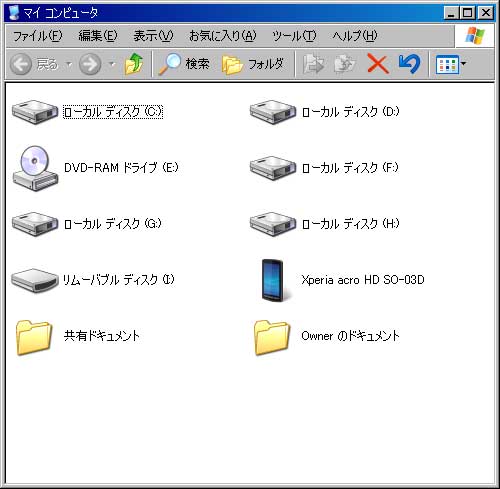
Task: Open the ファイル(F) menu
Action: point(38,36)
